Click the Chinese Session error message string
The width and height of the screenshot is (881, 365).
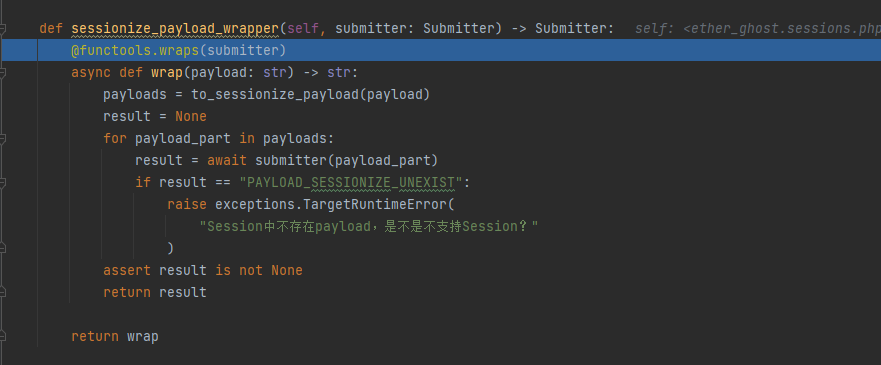[x=369, y=226]
